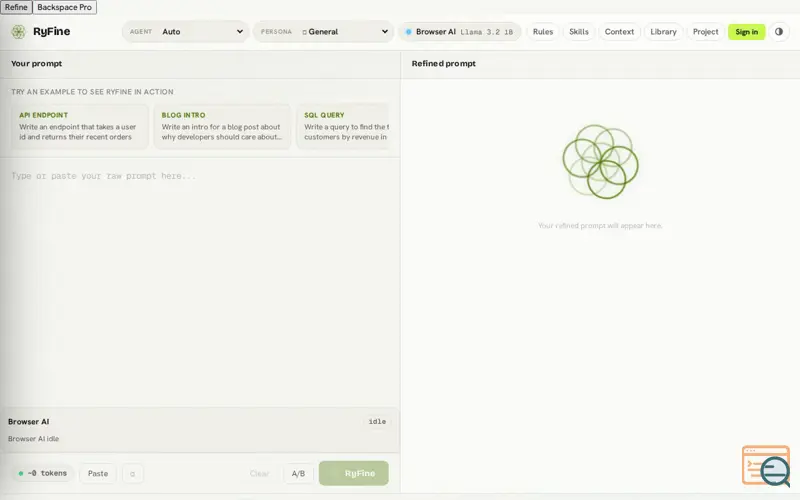Open the Rules menu
The width and height of the screenshot is (800, 500).
point(543,32)
